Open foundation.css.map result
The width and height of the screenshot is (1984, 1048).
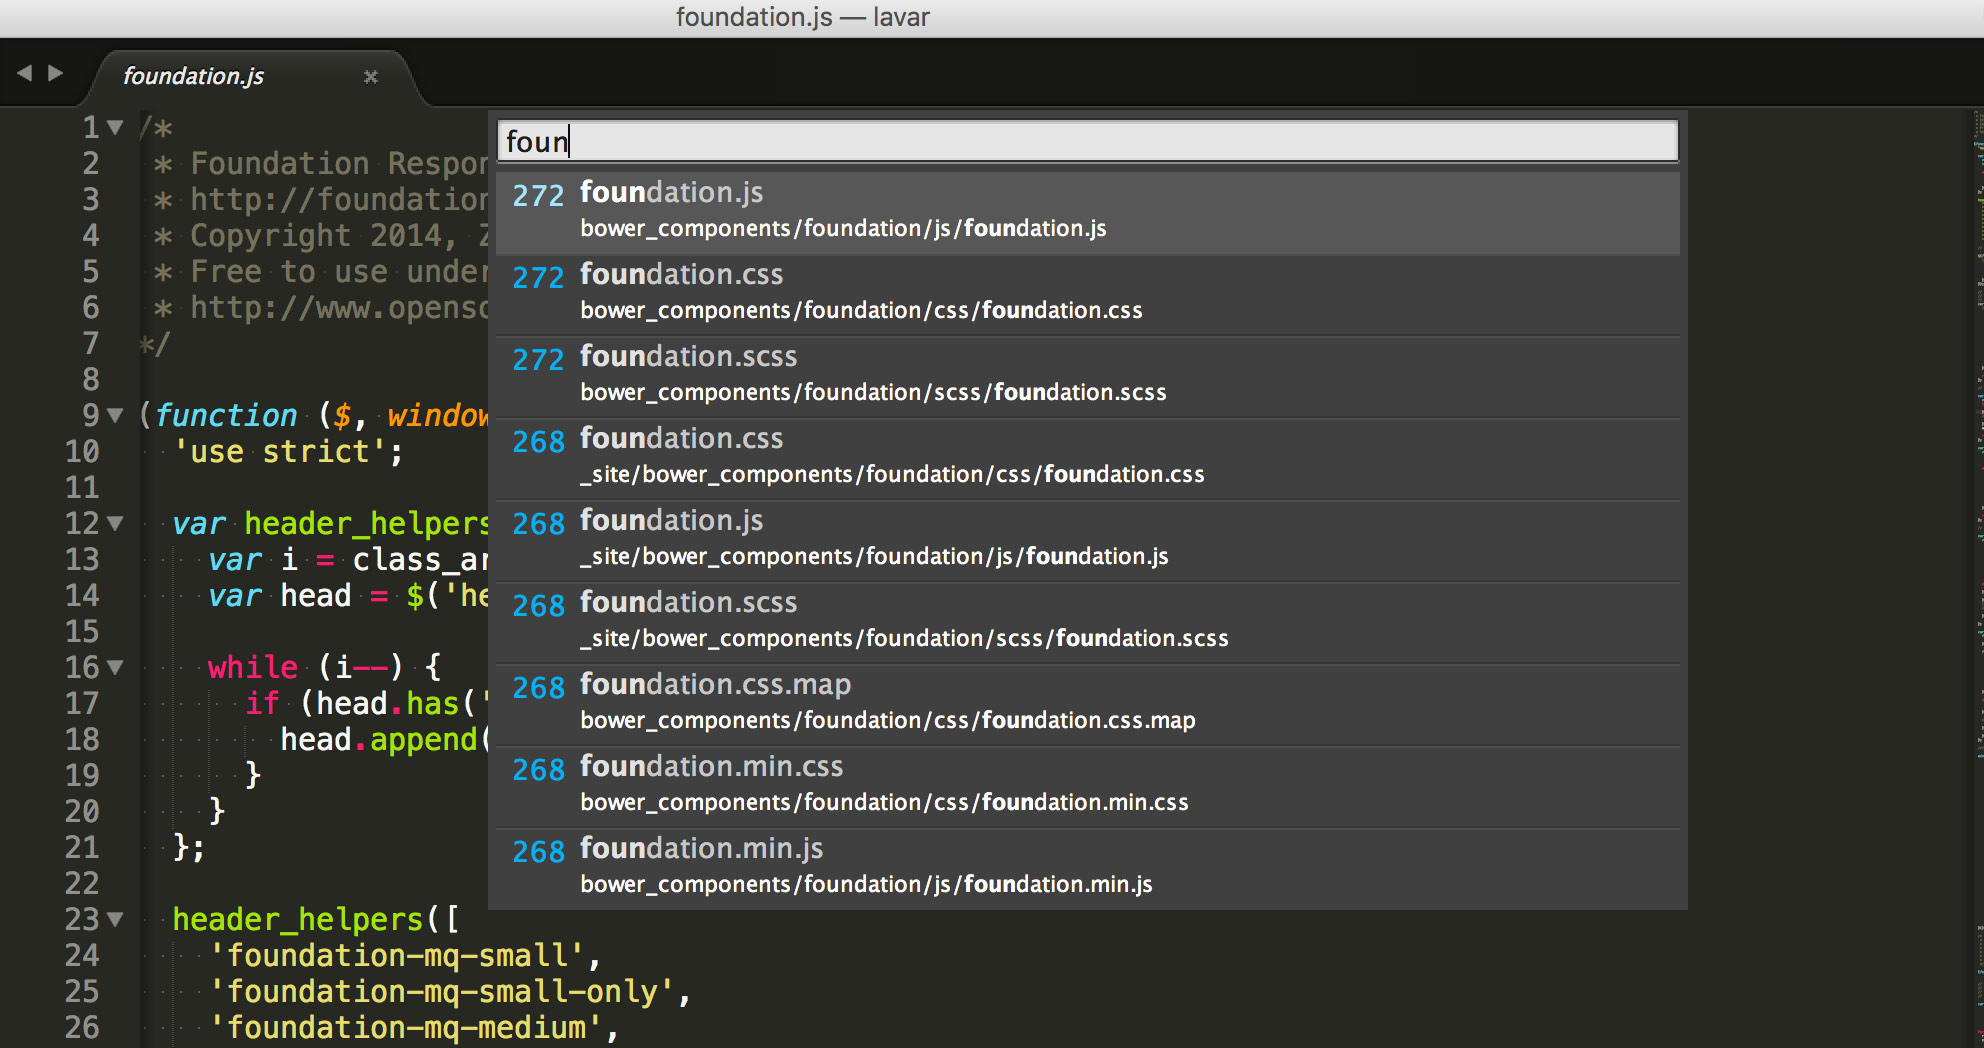click(x=1088, y=703)
